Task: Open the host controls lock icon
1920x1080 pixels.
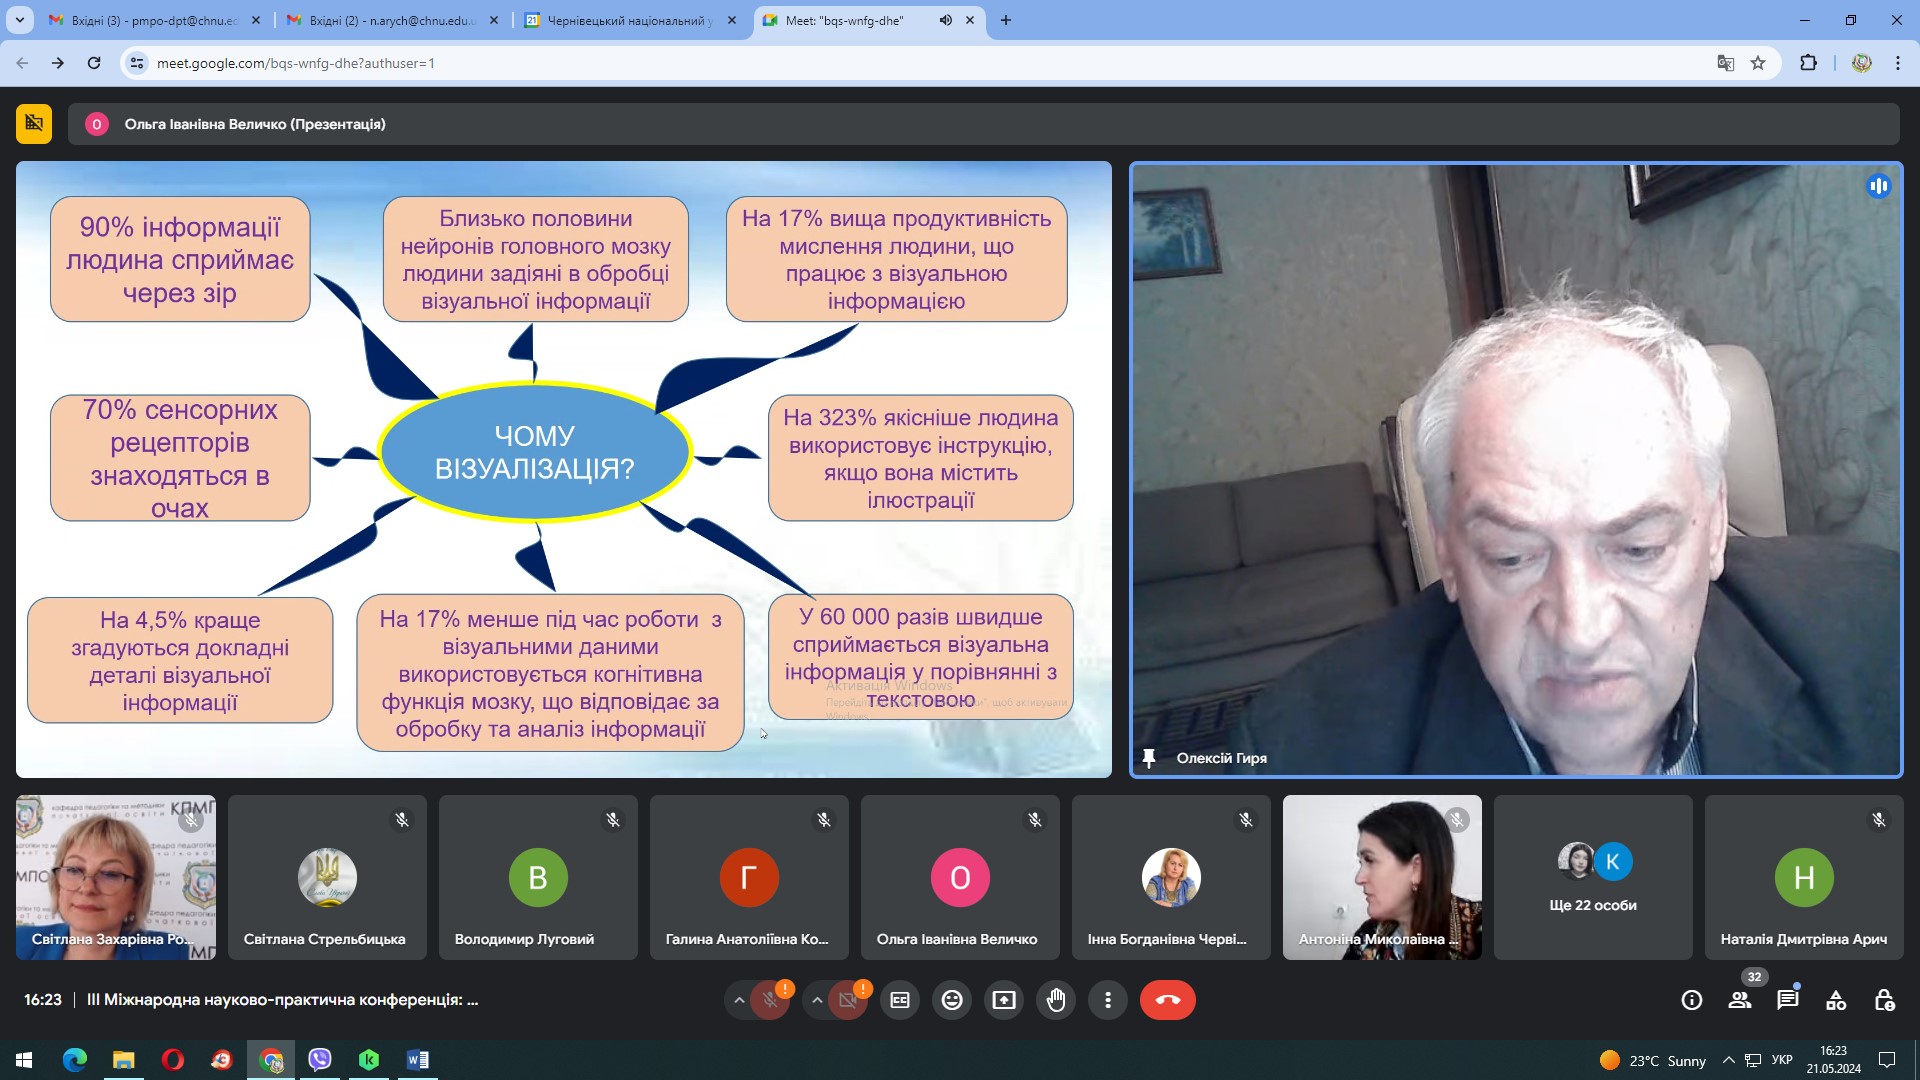Action: tap(1884, 1000)
